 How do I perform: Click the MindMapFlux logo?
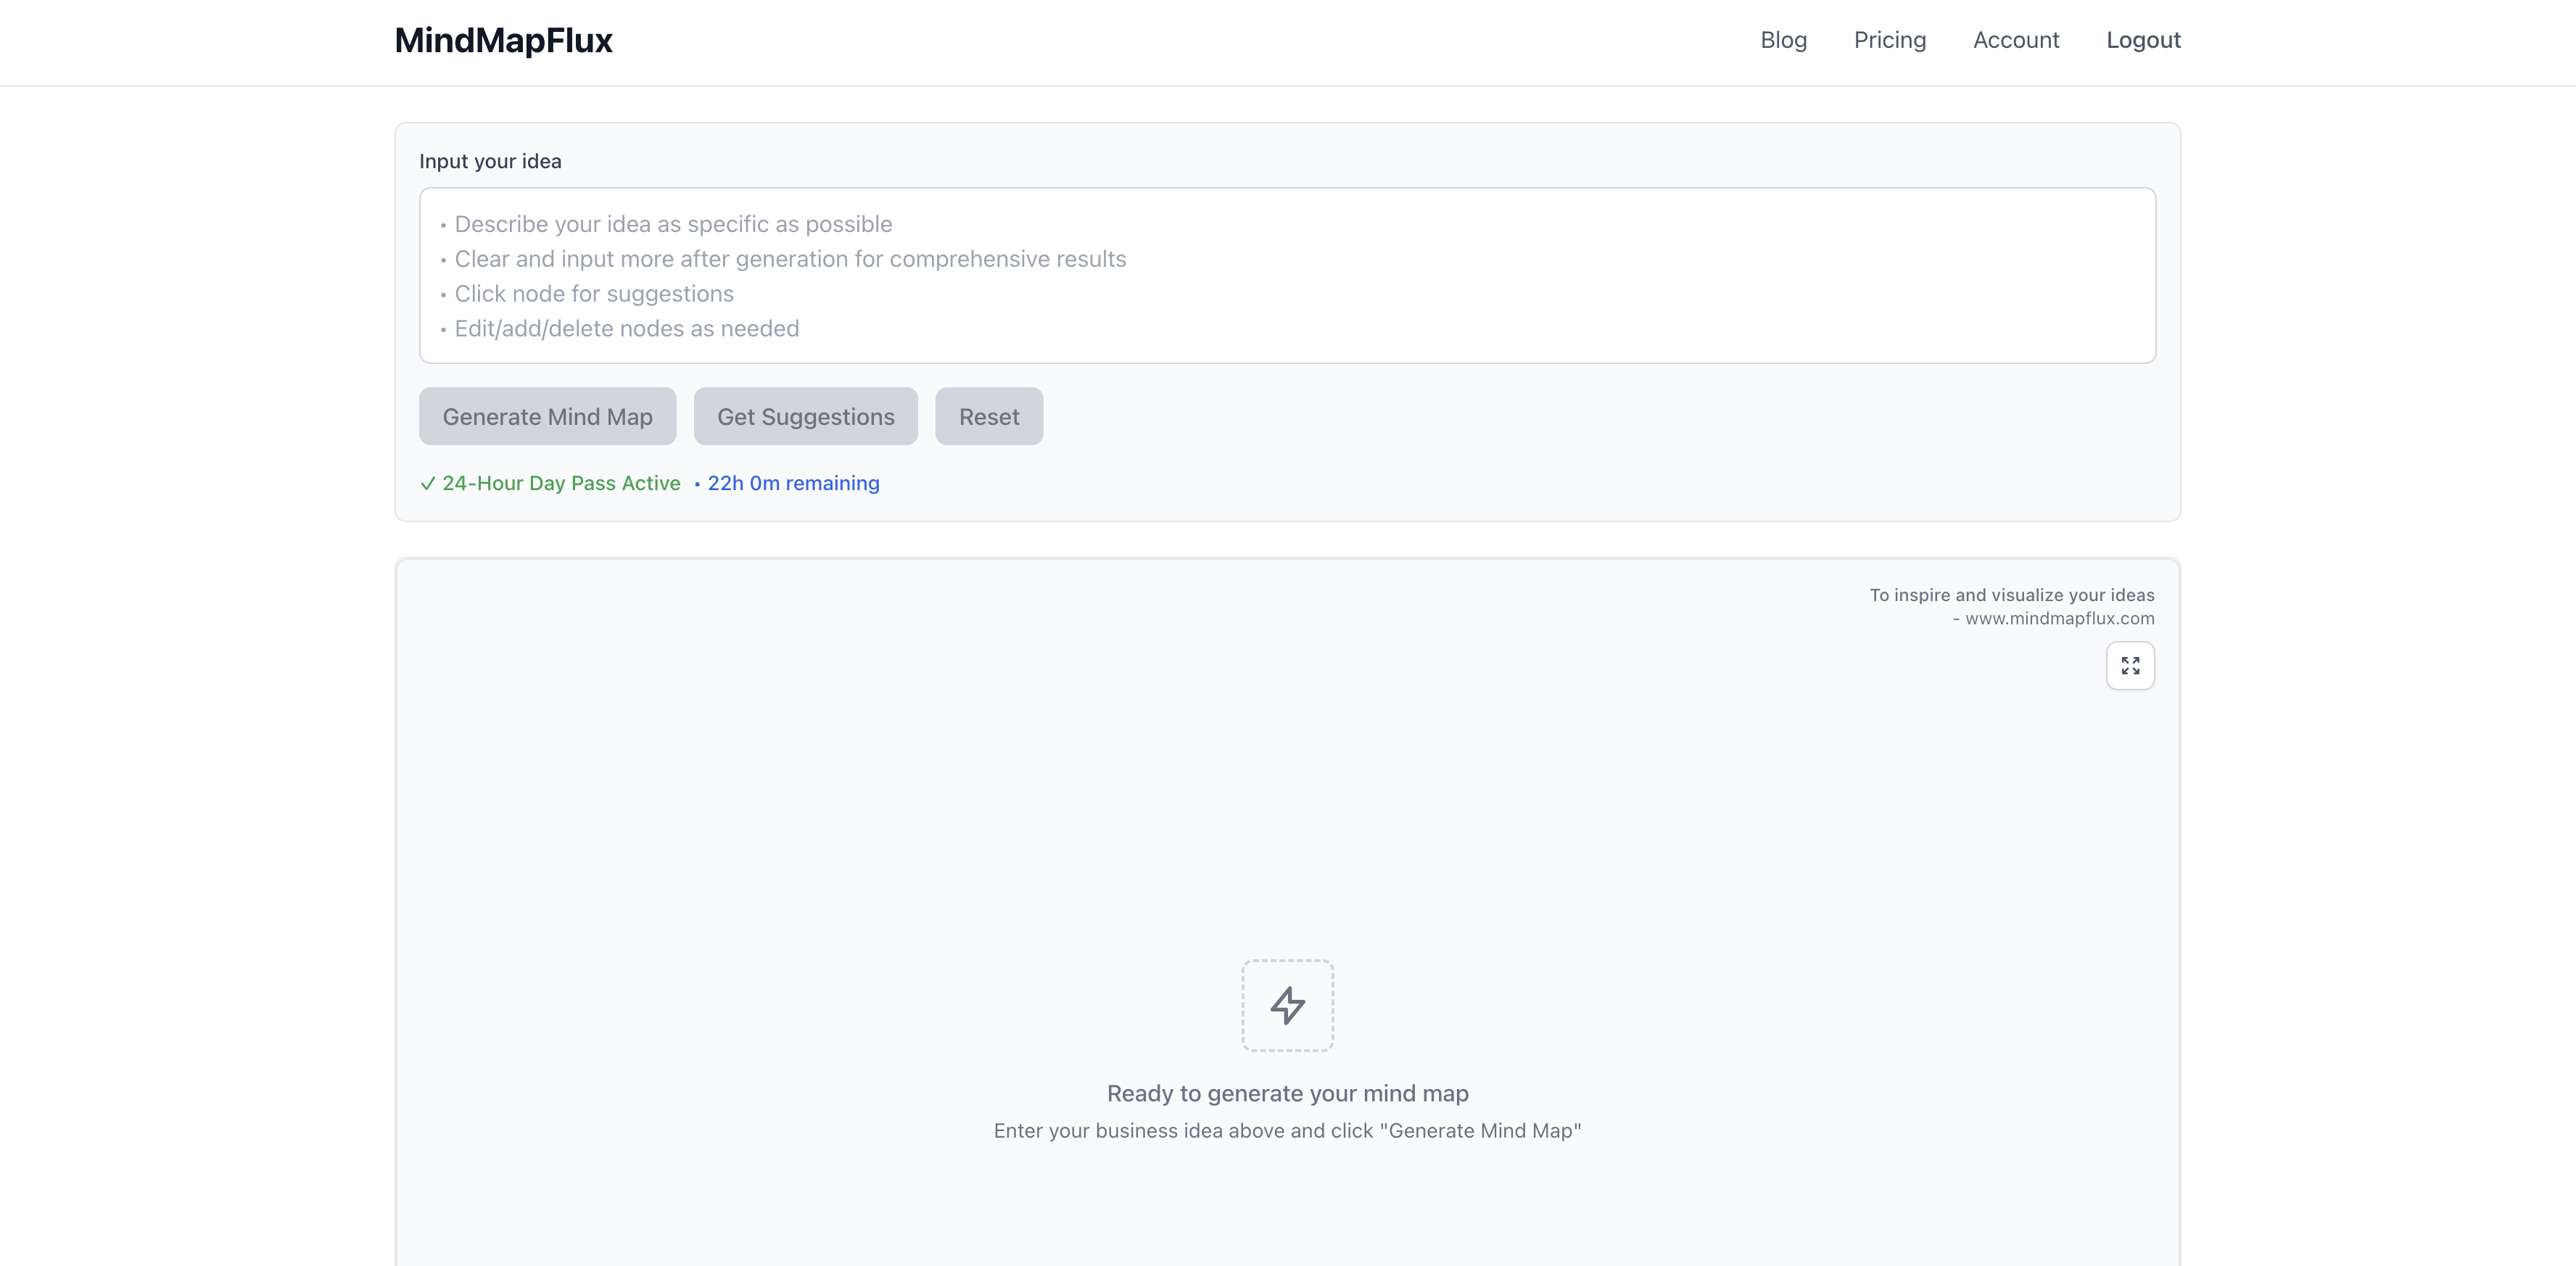point(504,40)
